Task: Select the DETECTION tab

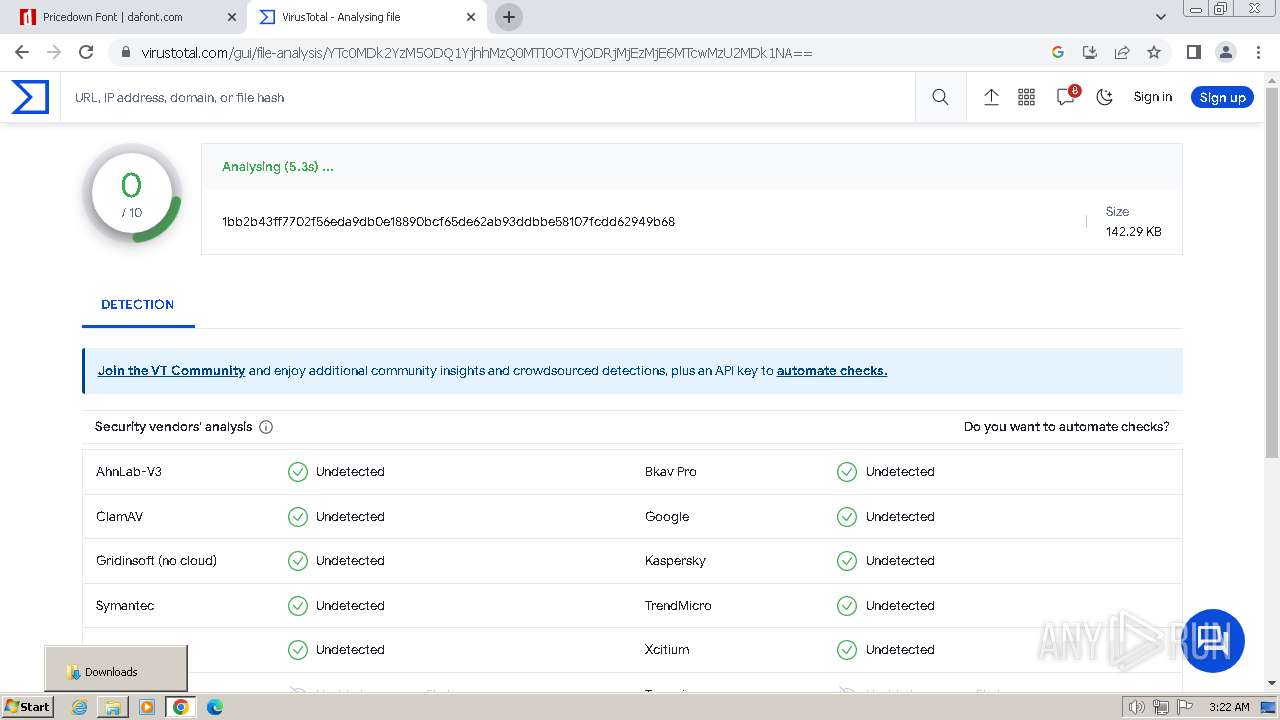Action: [x=138, y=305]
